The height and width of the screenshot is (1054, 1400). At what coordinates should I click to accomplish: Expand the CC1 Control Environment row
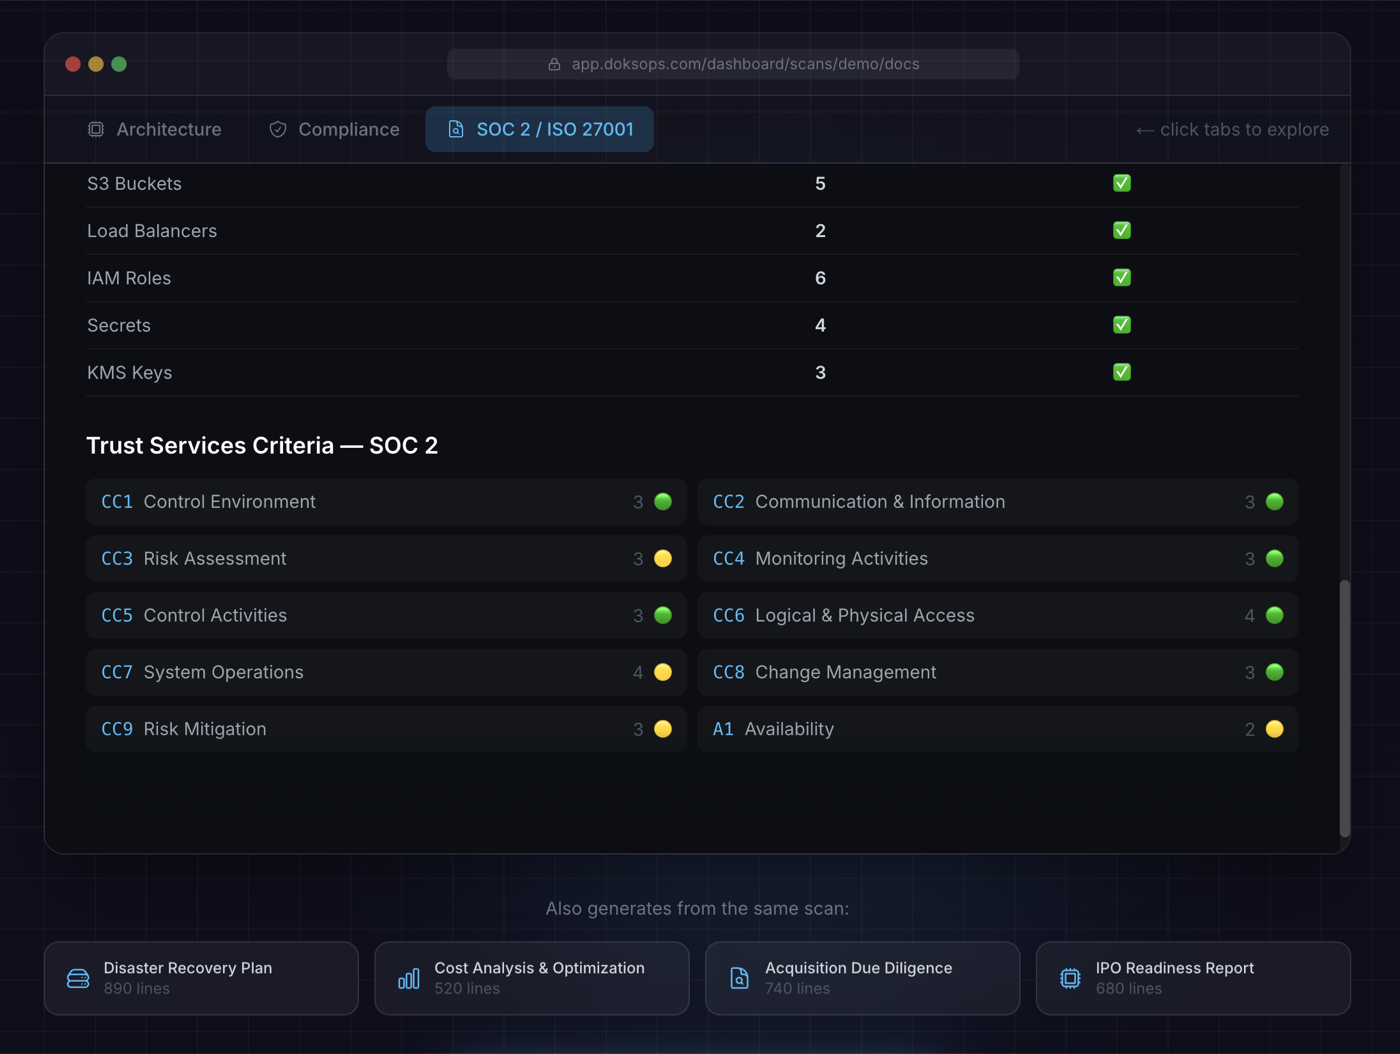click(x=385, y=502)
